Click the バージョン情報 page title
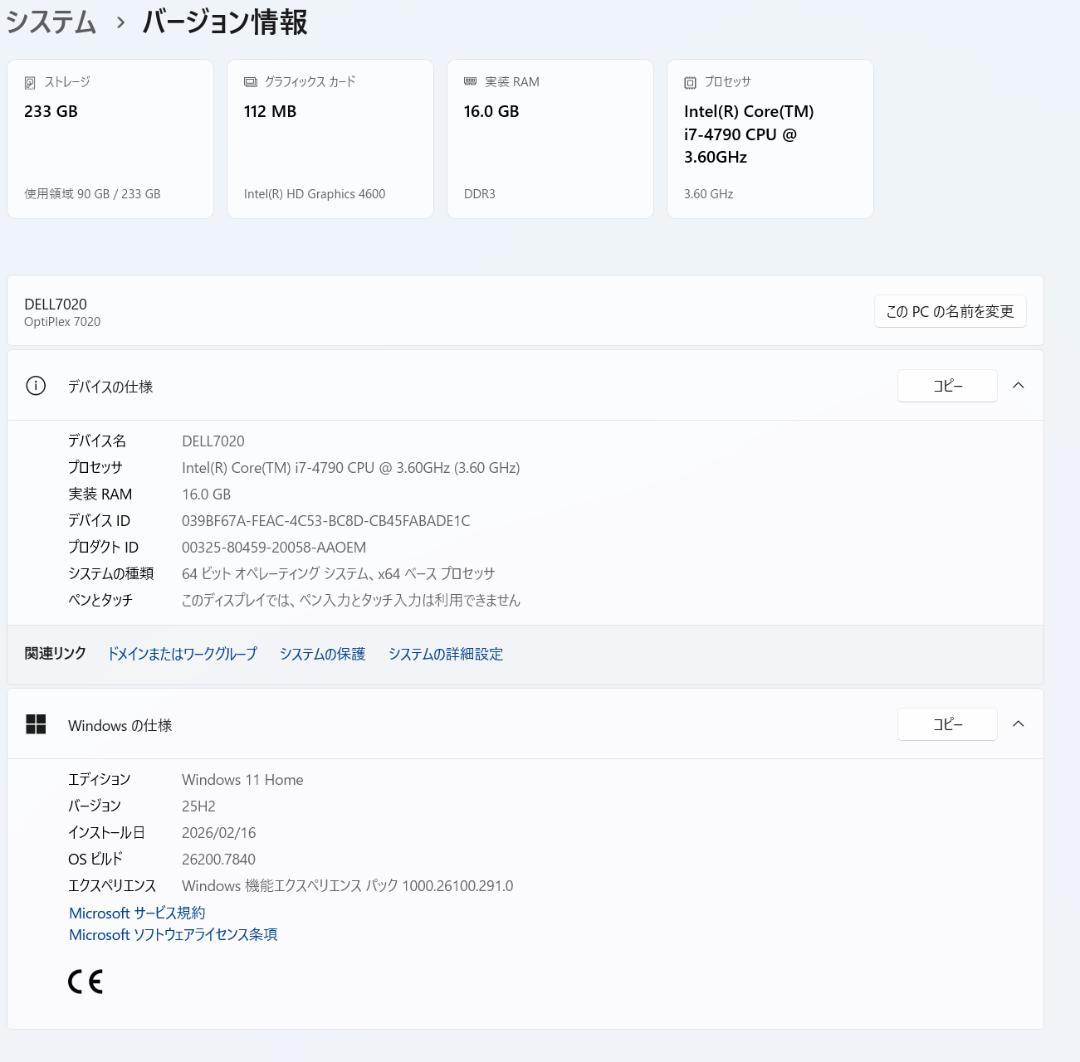This screenshot has height=1062, width=1080. pyautogui.click(x=225, y=22)
